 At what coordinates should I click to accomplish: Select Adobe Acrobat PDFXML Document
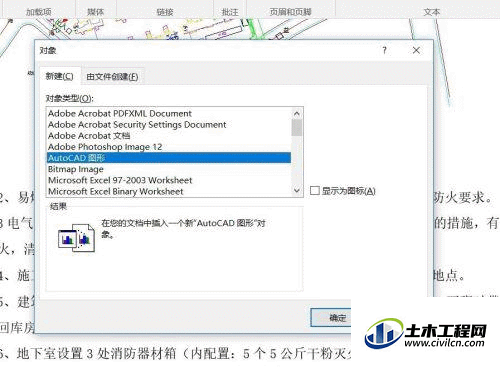coord(169,113)
